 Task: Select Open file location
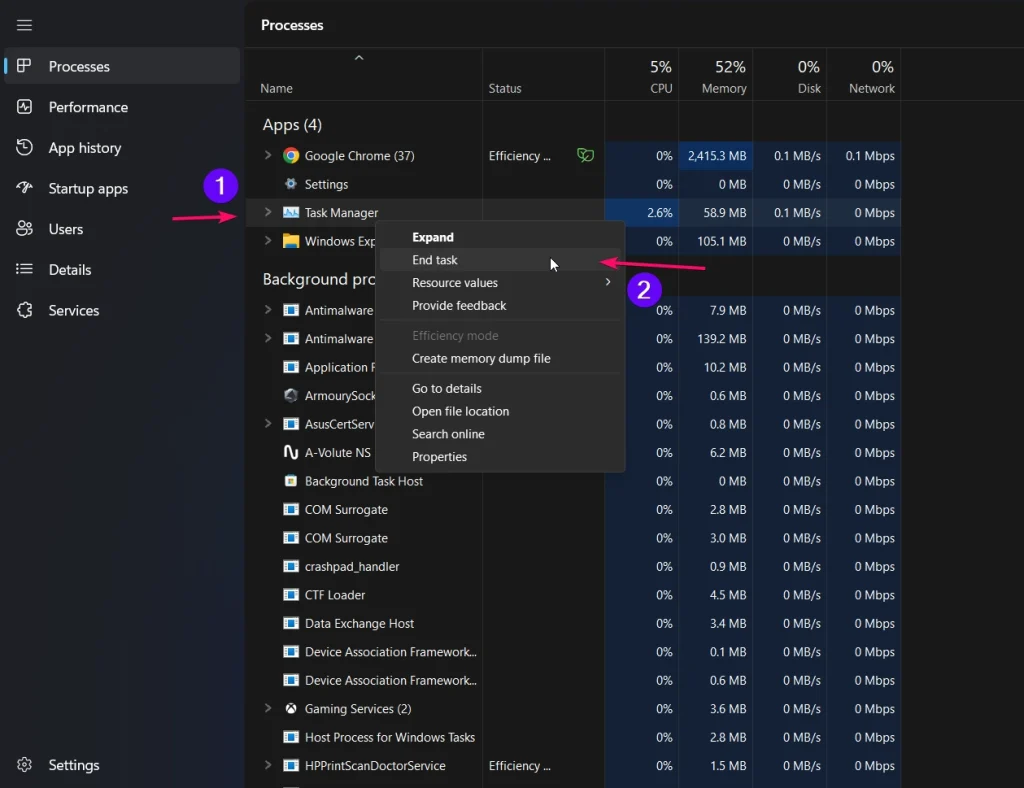pos(500,411)
